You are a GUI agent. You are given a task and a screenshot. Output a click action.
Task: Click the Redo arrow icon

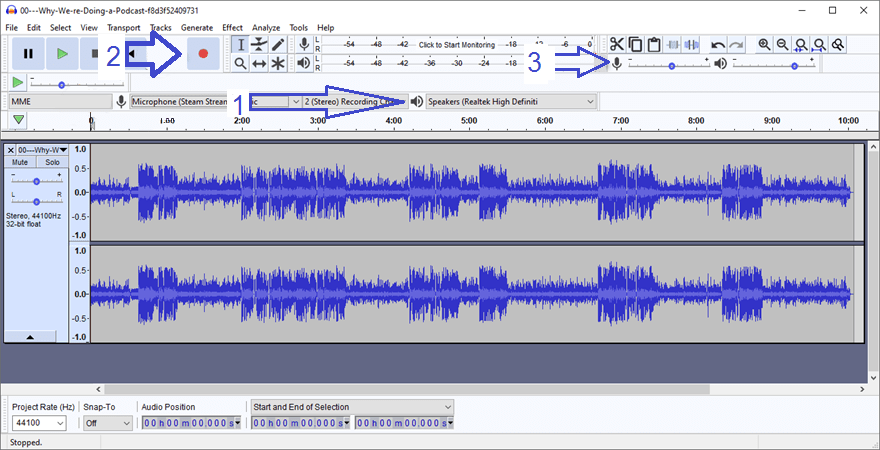(736, 44)
